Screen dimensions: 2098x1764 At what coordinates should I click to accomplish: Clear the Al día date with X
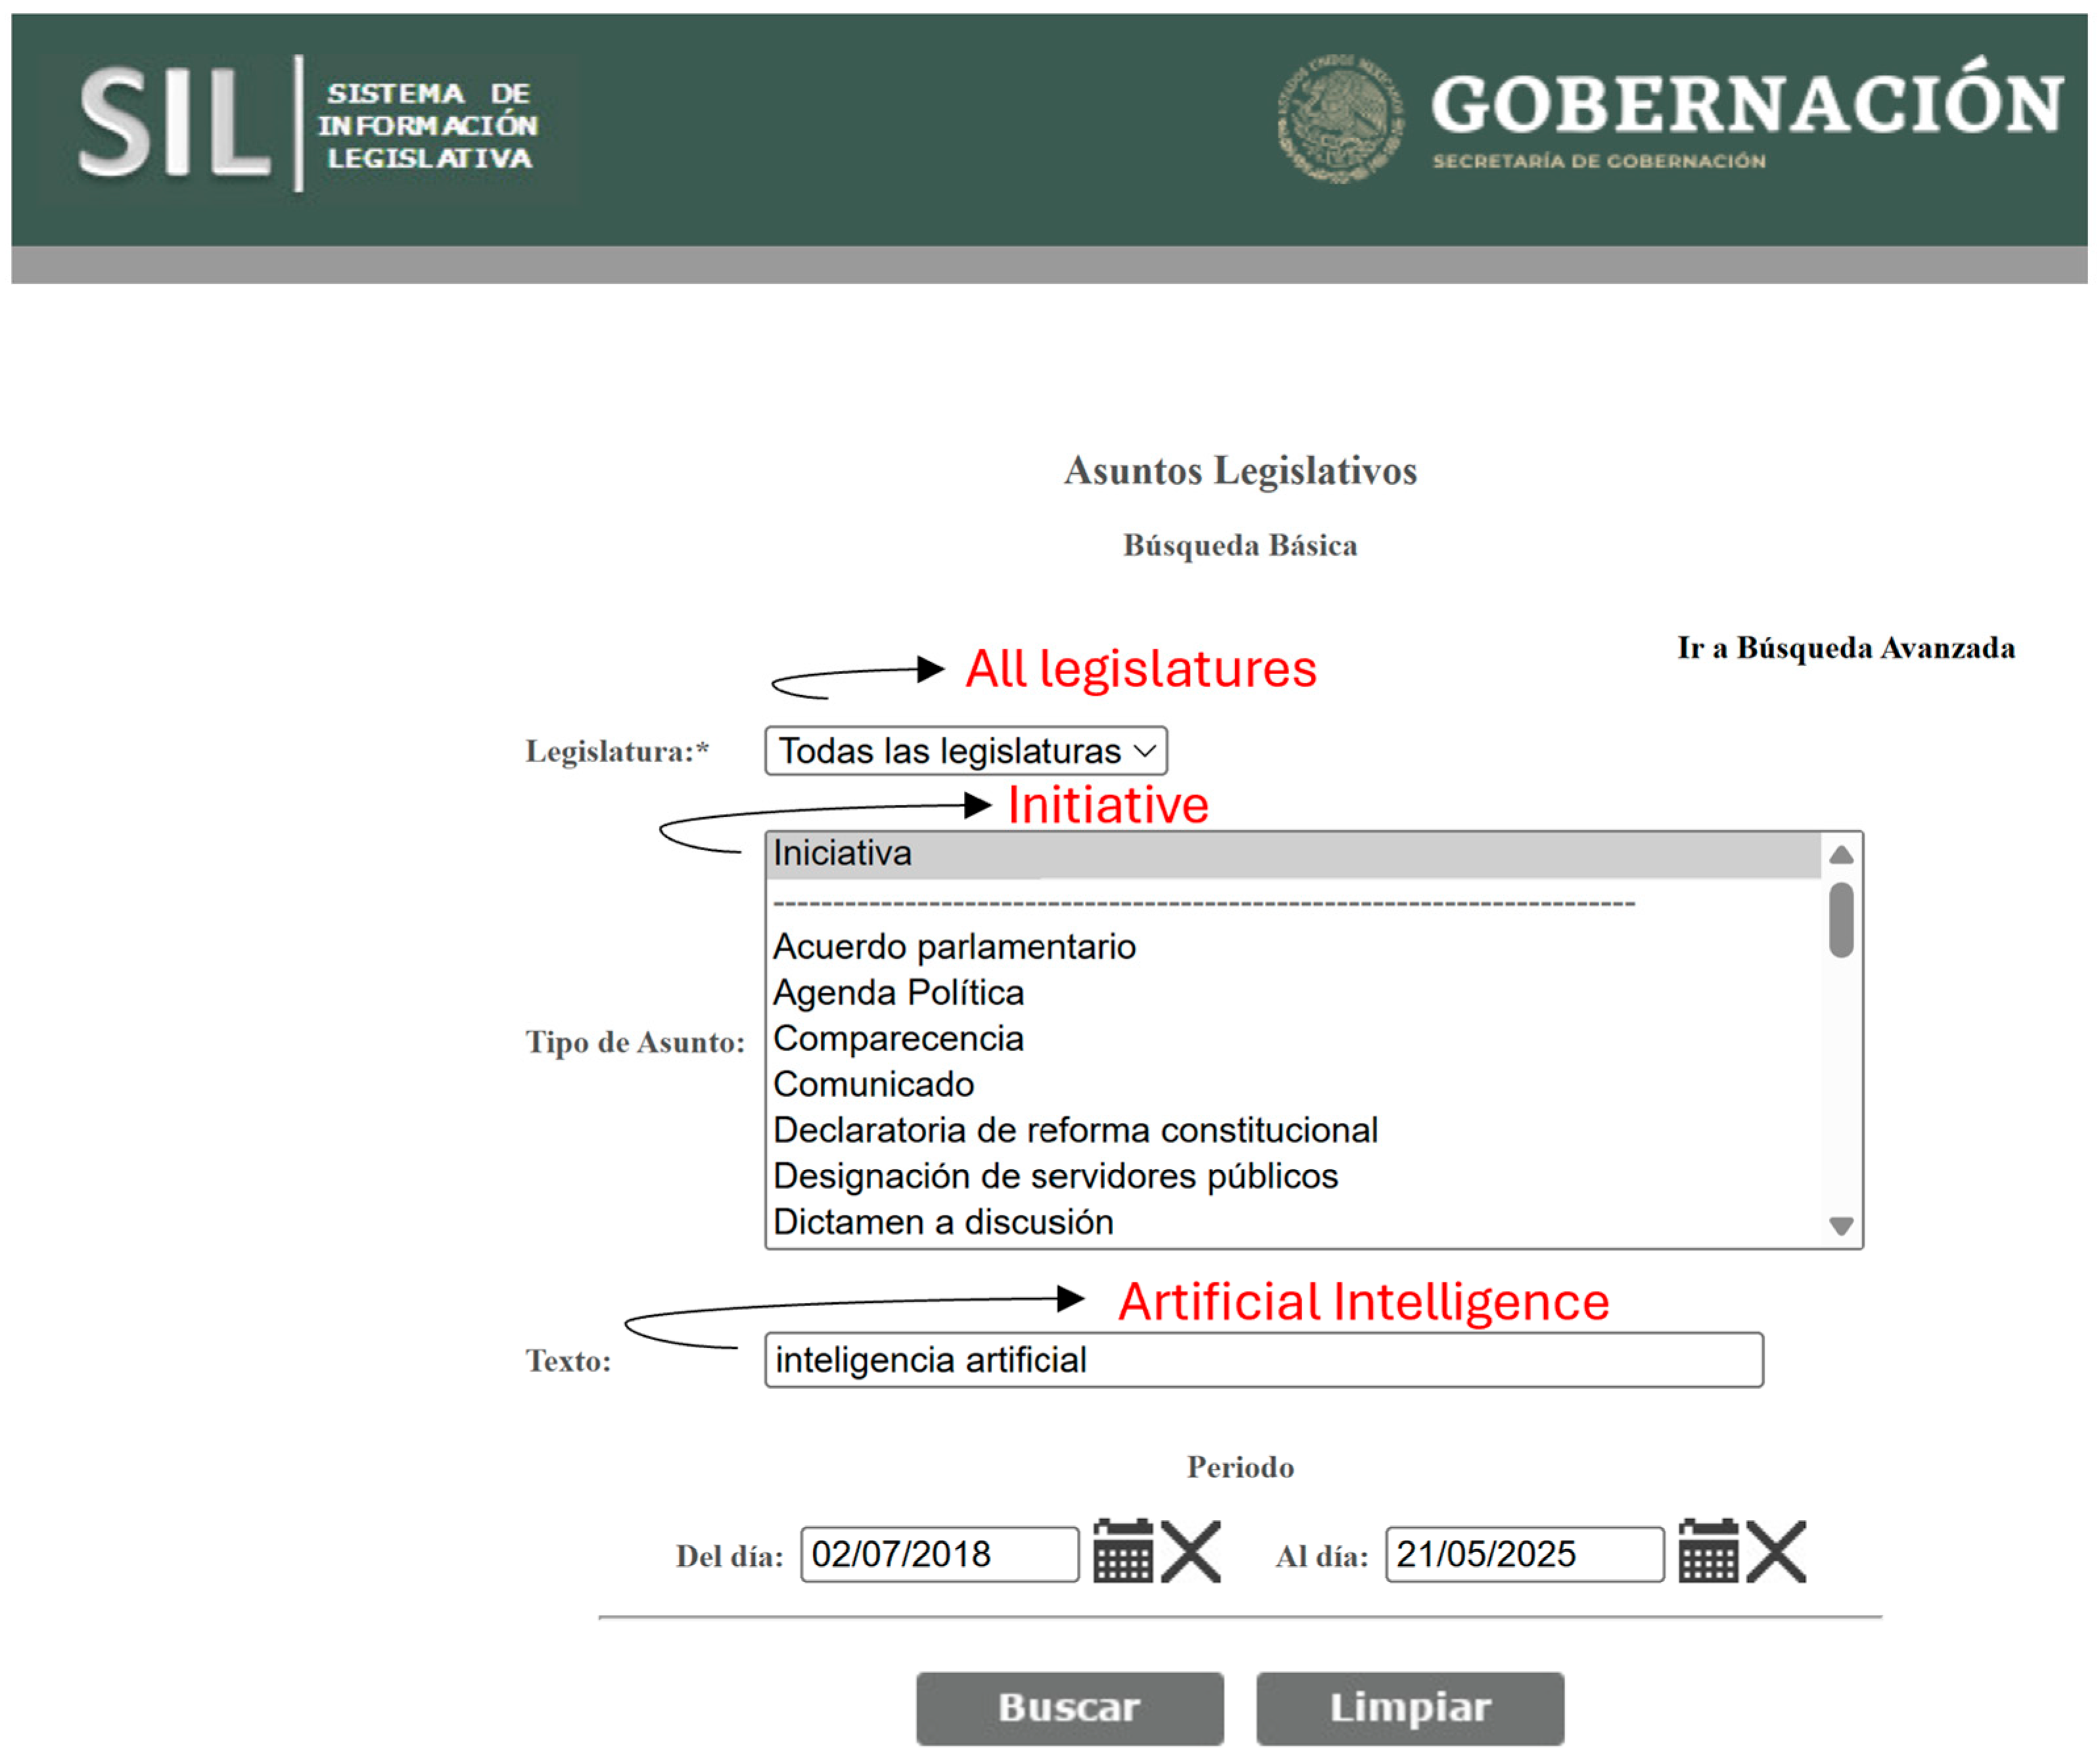pos(1776,1553)
